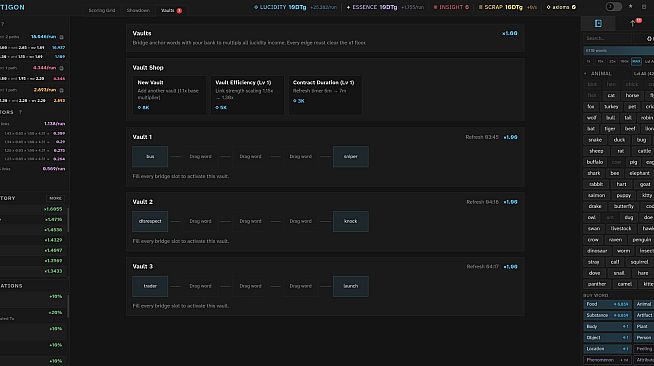Select the 'trader' anchor in Vault 3

150,286
